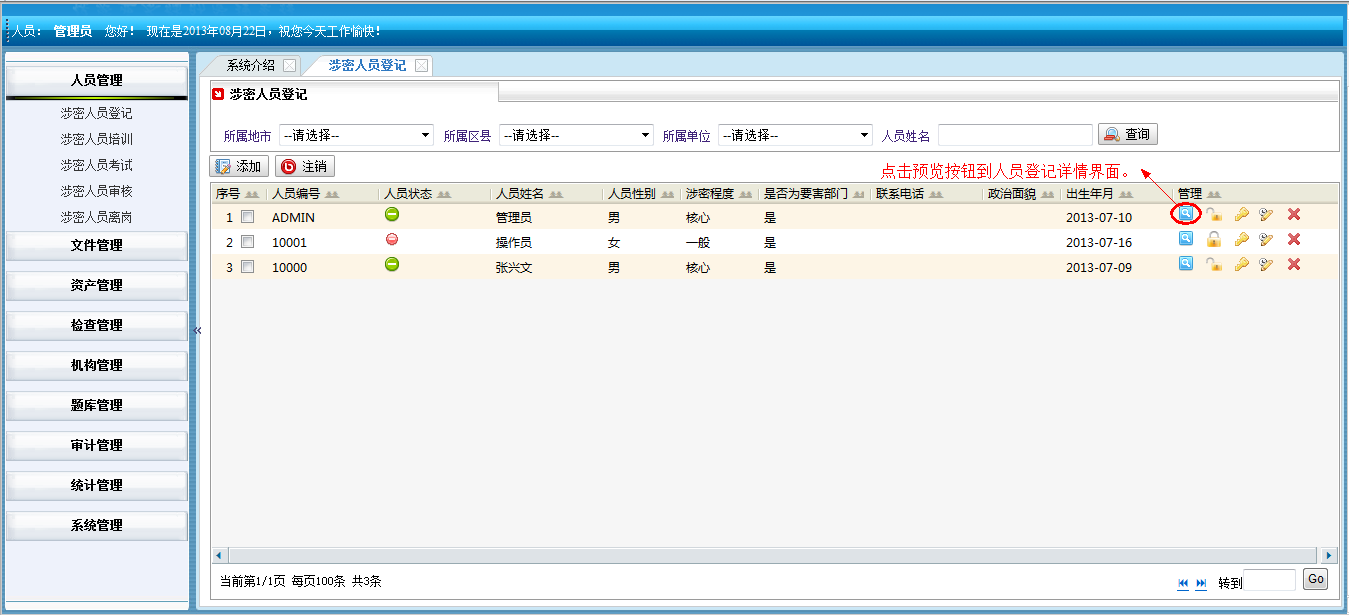Focus the 转到 page number field
Image resolution: width=1349 pixels, height=615 pixels.
tap(1269, 580)
